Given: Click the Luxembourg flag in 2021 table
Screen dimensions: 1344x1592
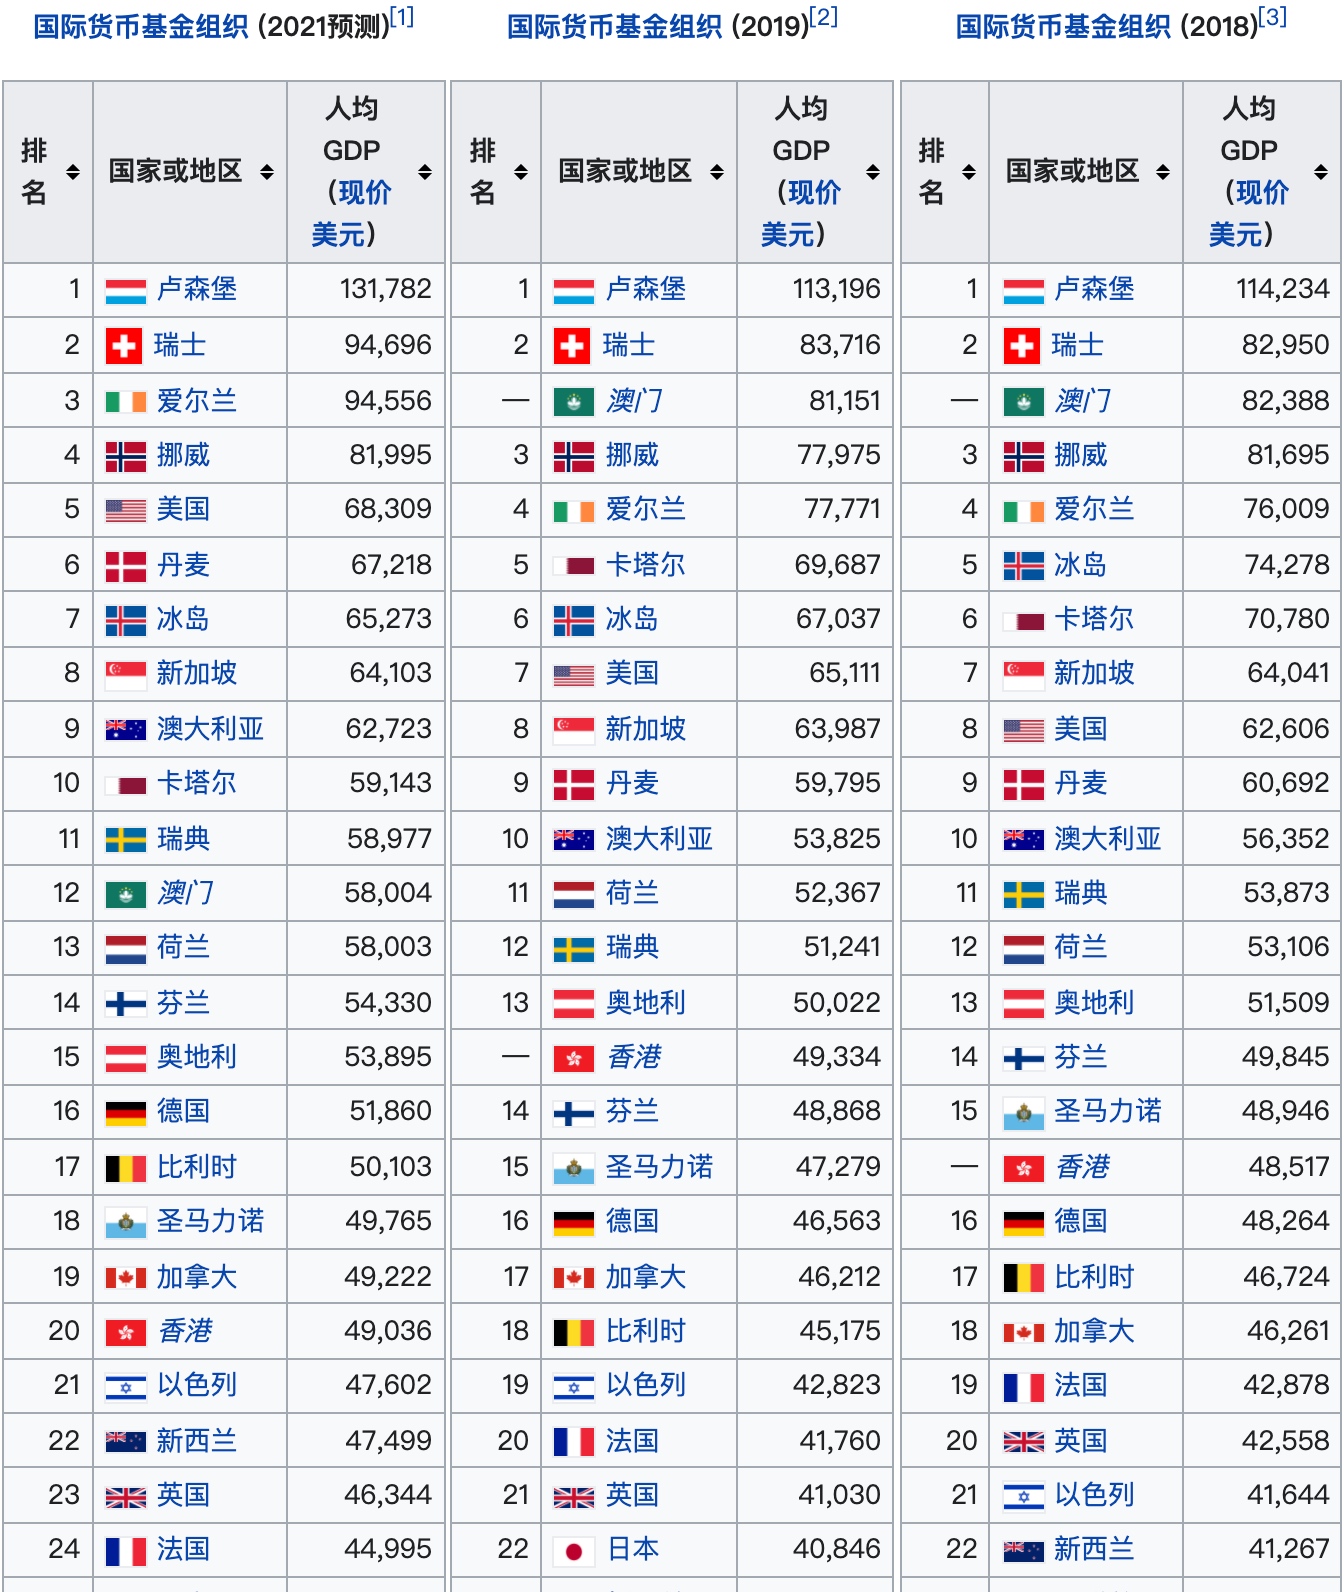Looking at the screenshot, I should 125,291.
